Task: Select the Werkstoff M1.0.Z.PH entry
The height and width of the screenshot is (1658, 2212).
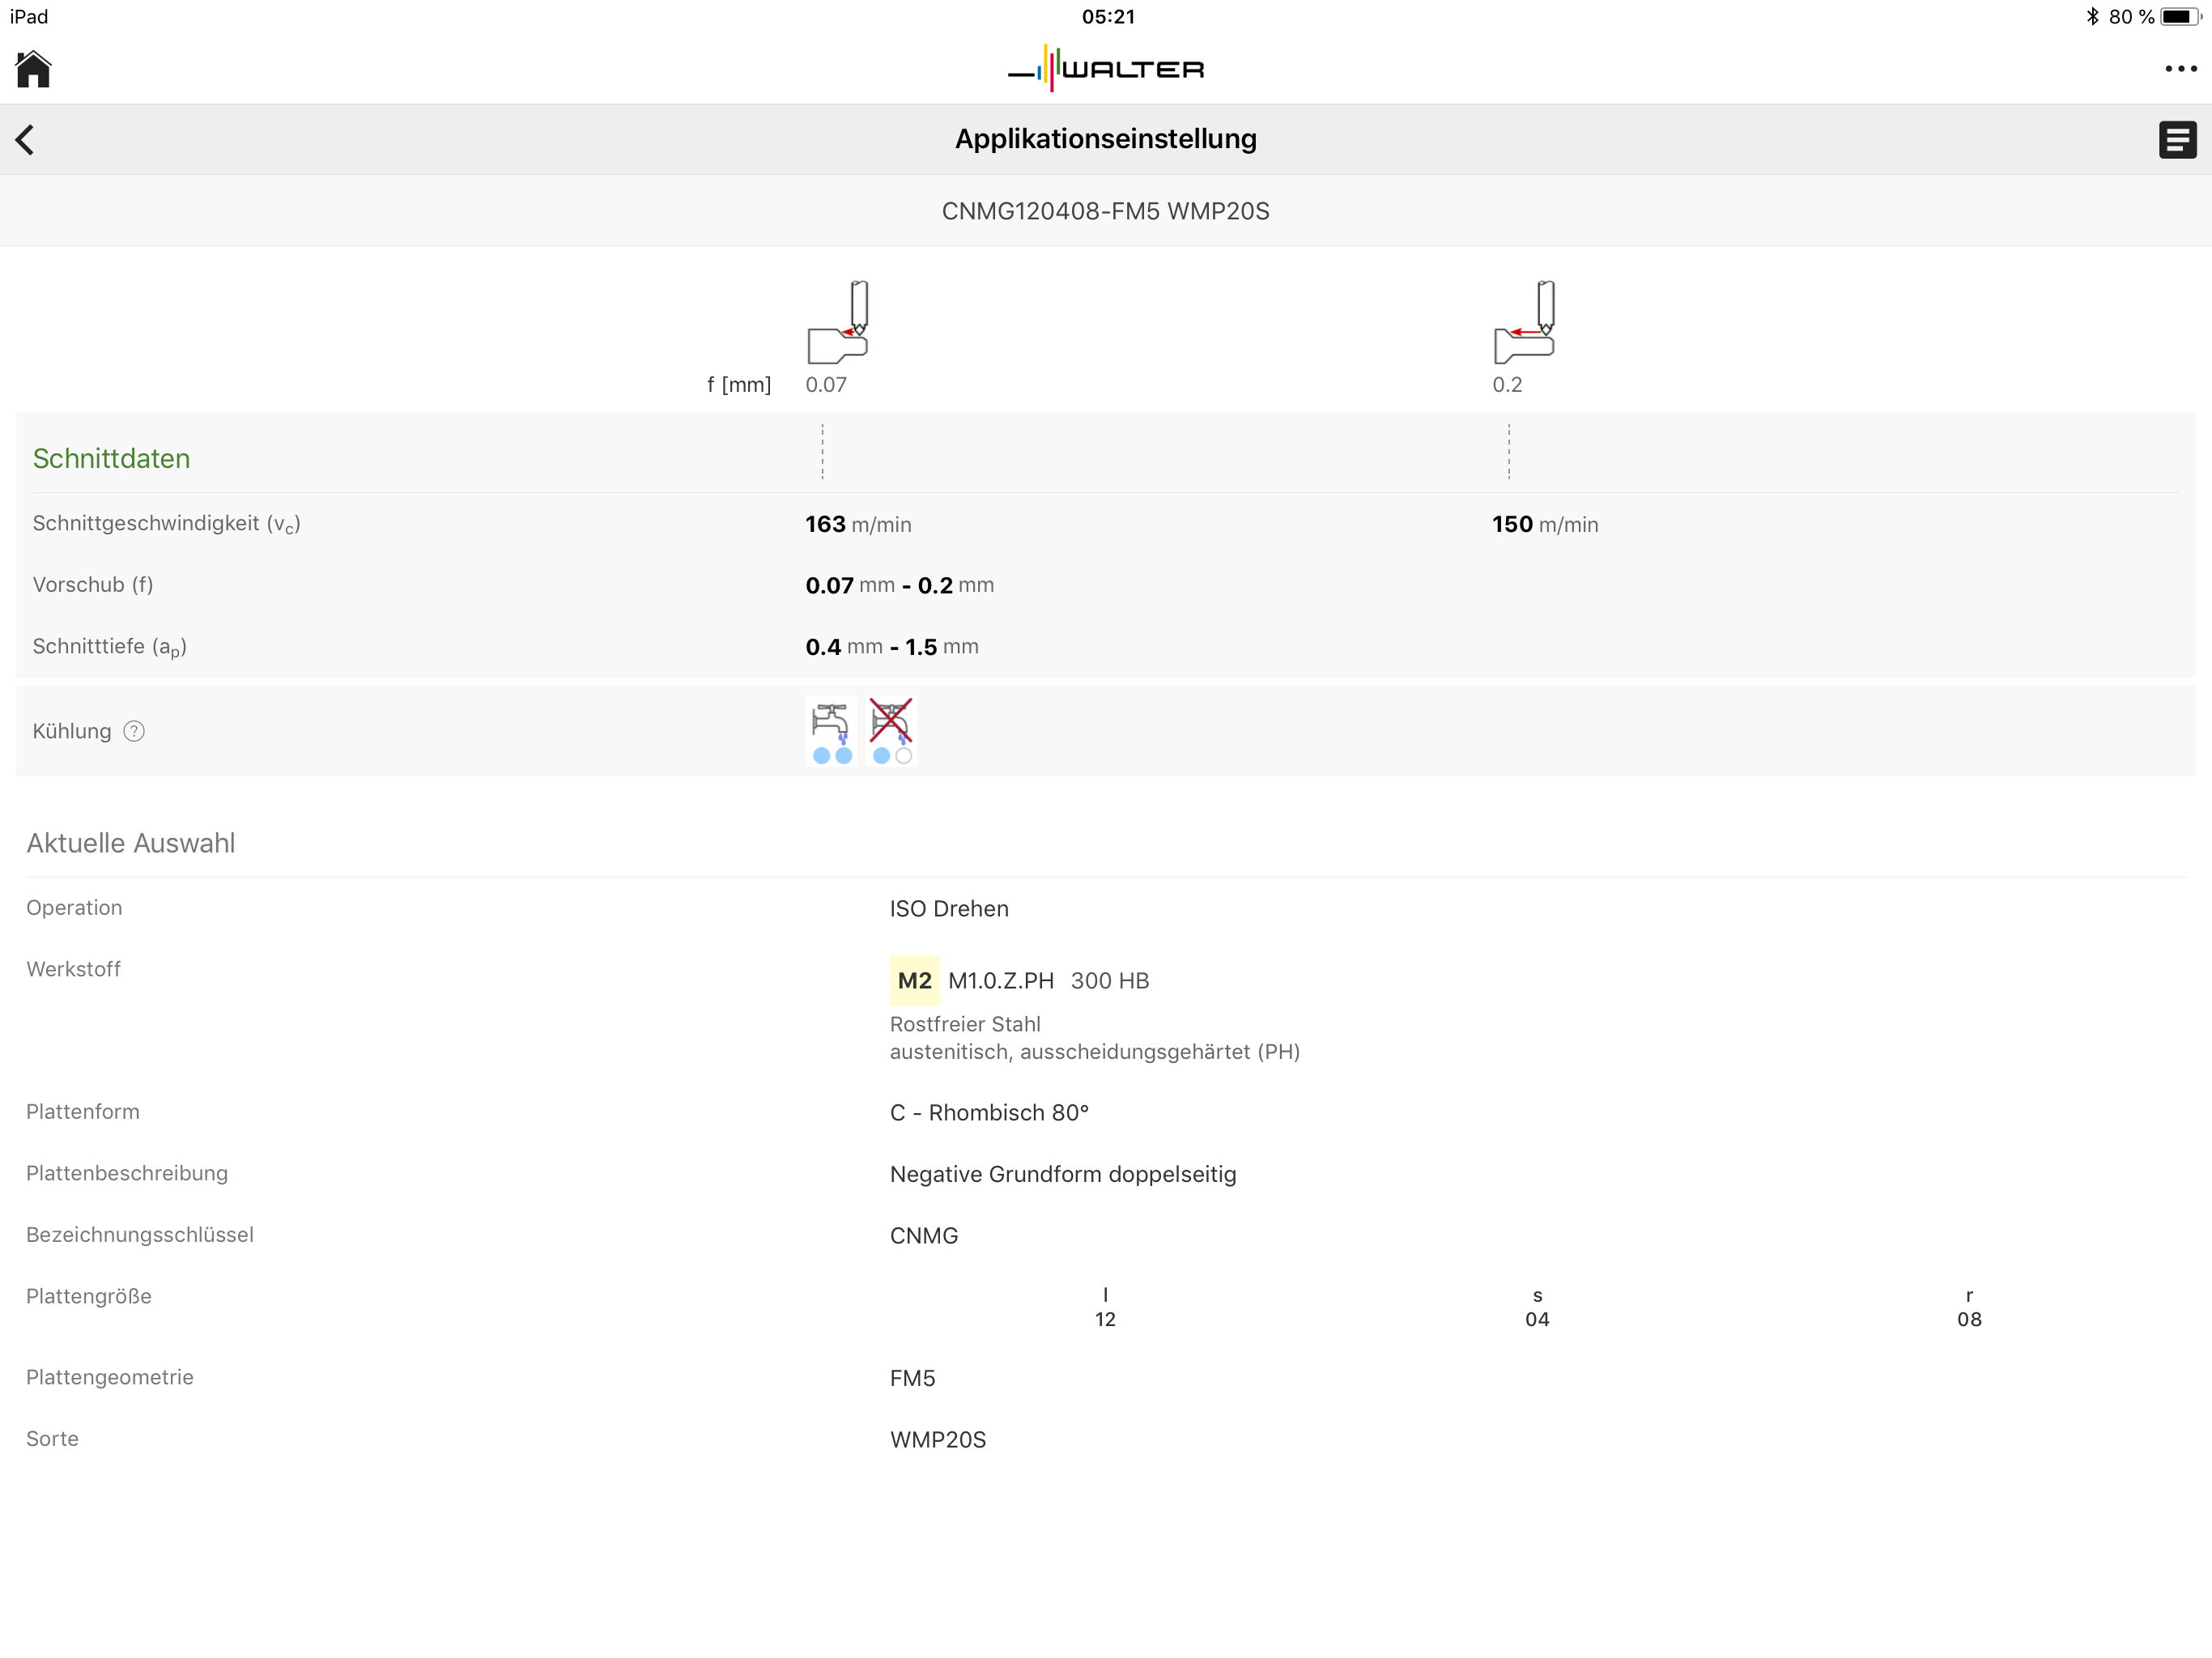Action: 1001,980
